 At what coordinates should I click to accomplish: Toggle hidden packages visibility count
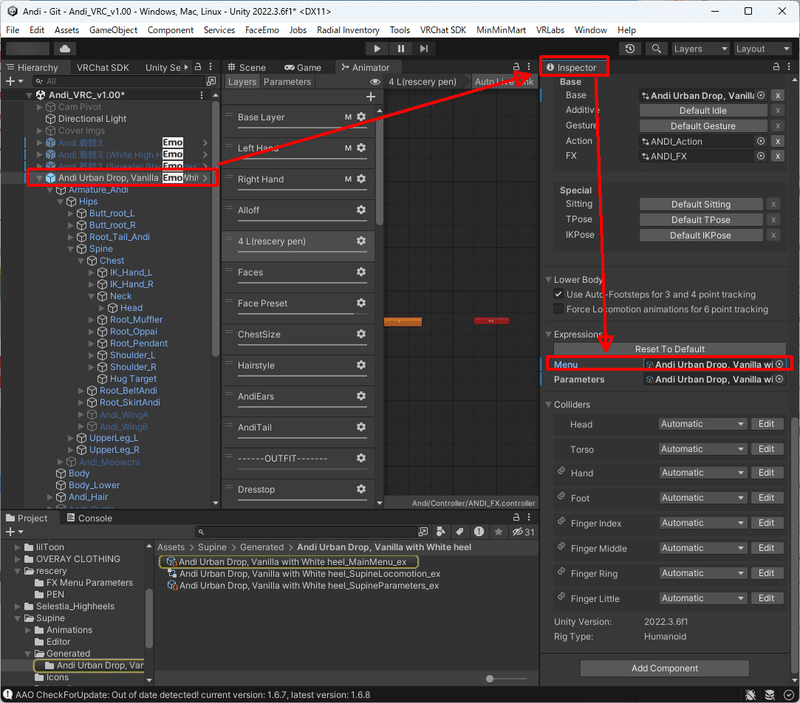(x=523, y=532)
